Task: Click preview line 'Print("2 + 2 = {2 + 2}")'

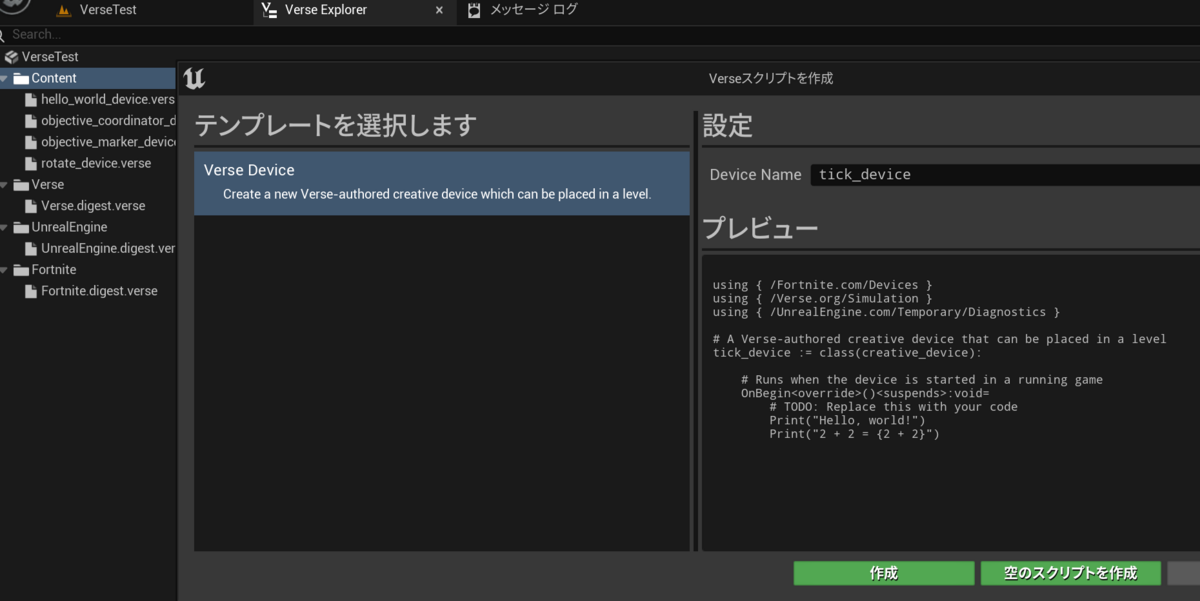Action: click(x=854, y=434)
